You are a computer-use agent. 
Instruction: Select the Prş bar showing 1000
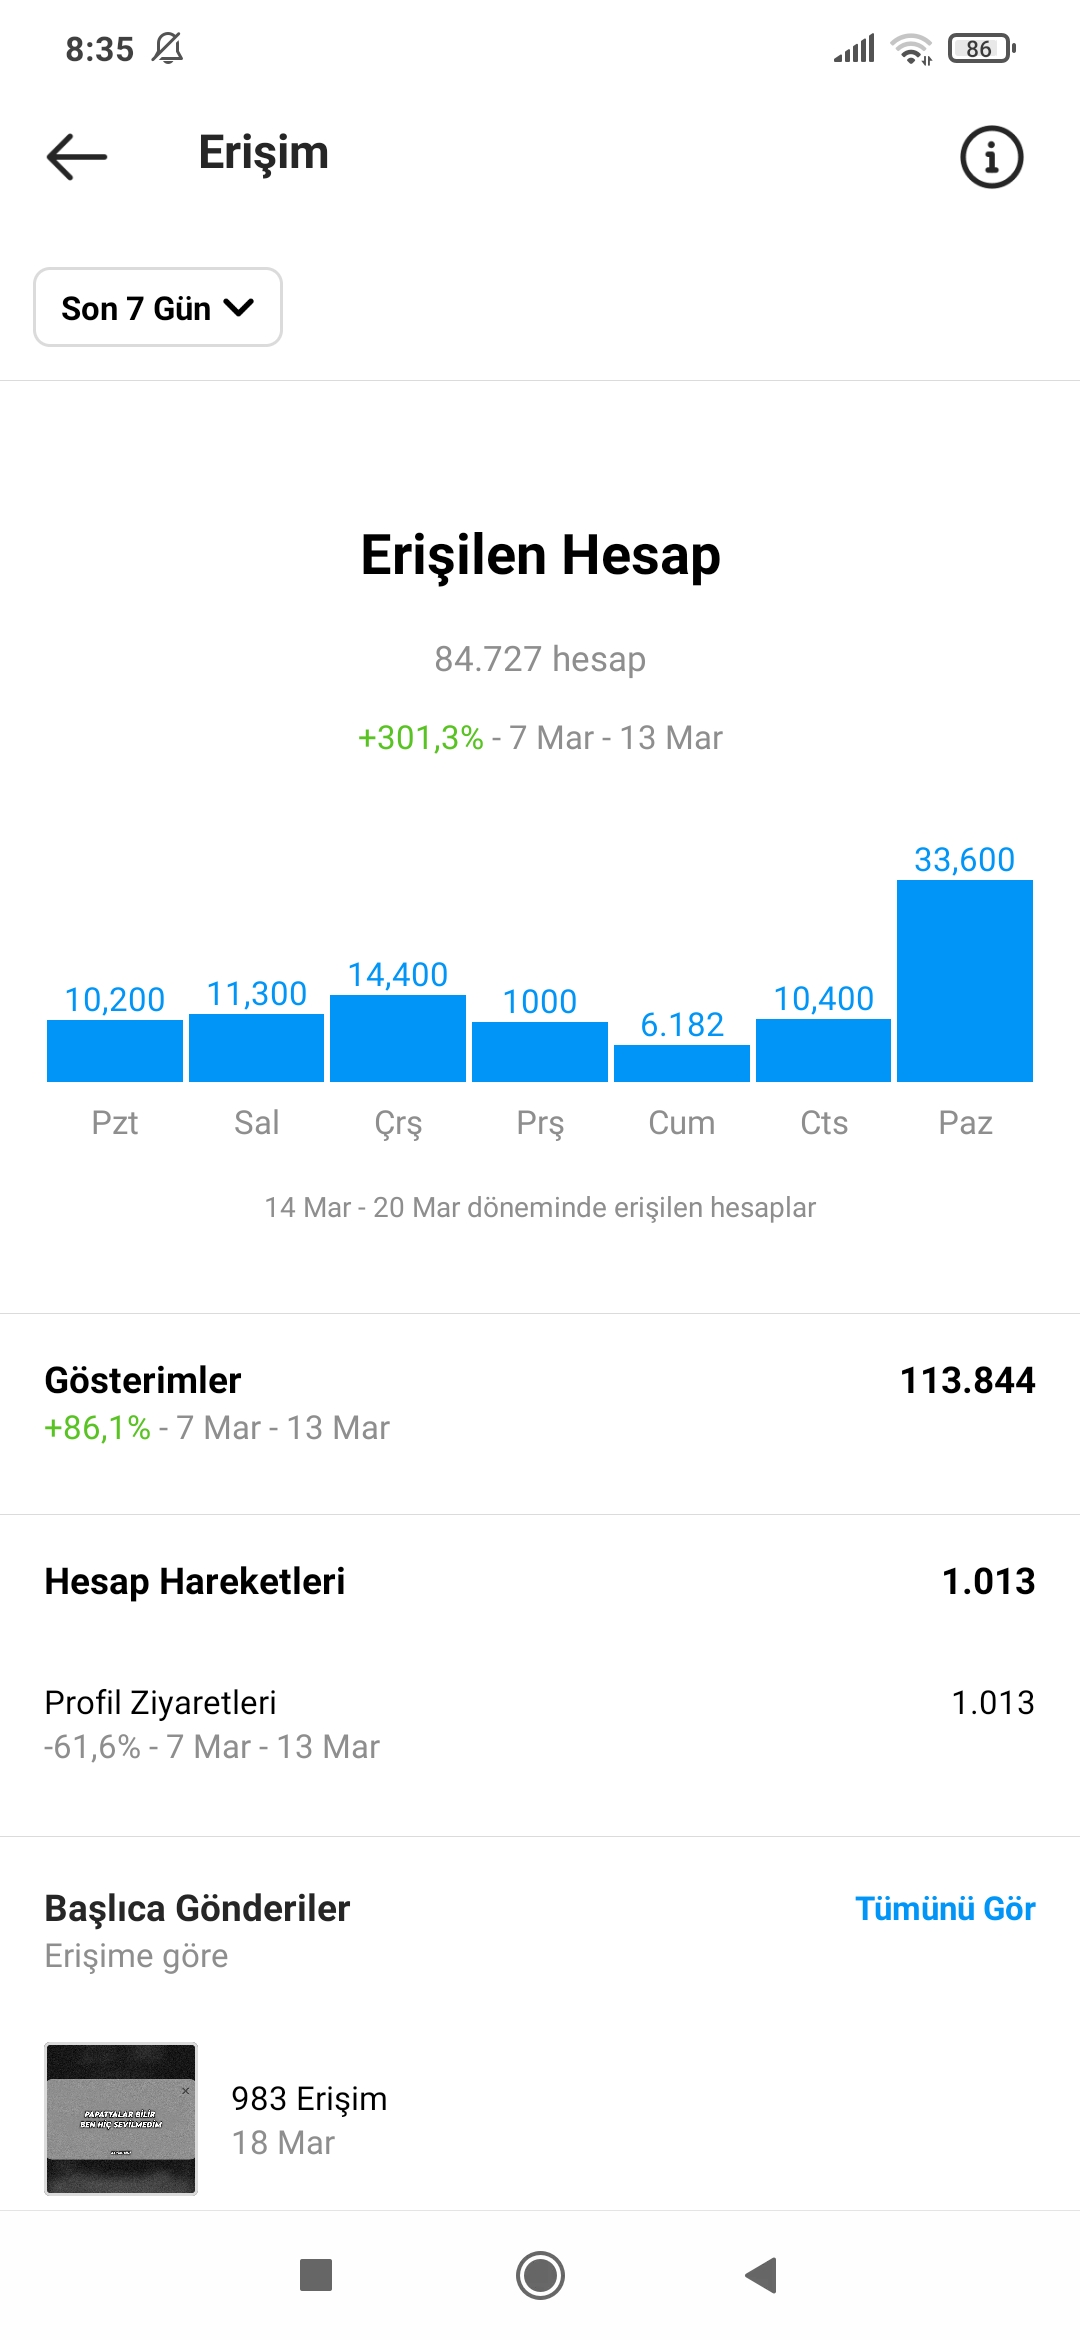[x=540, y=1051]
